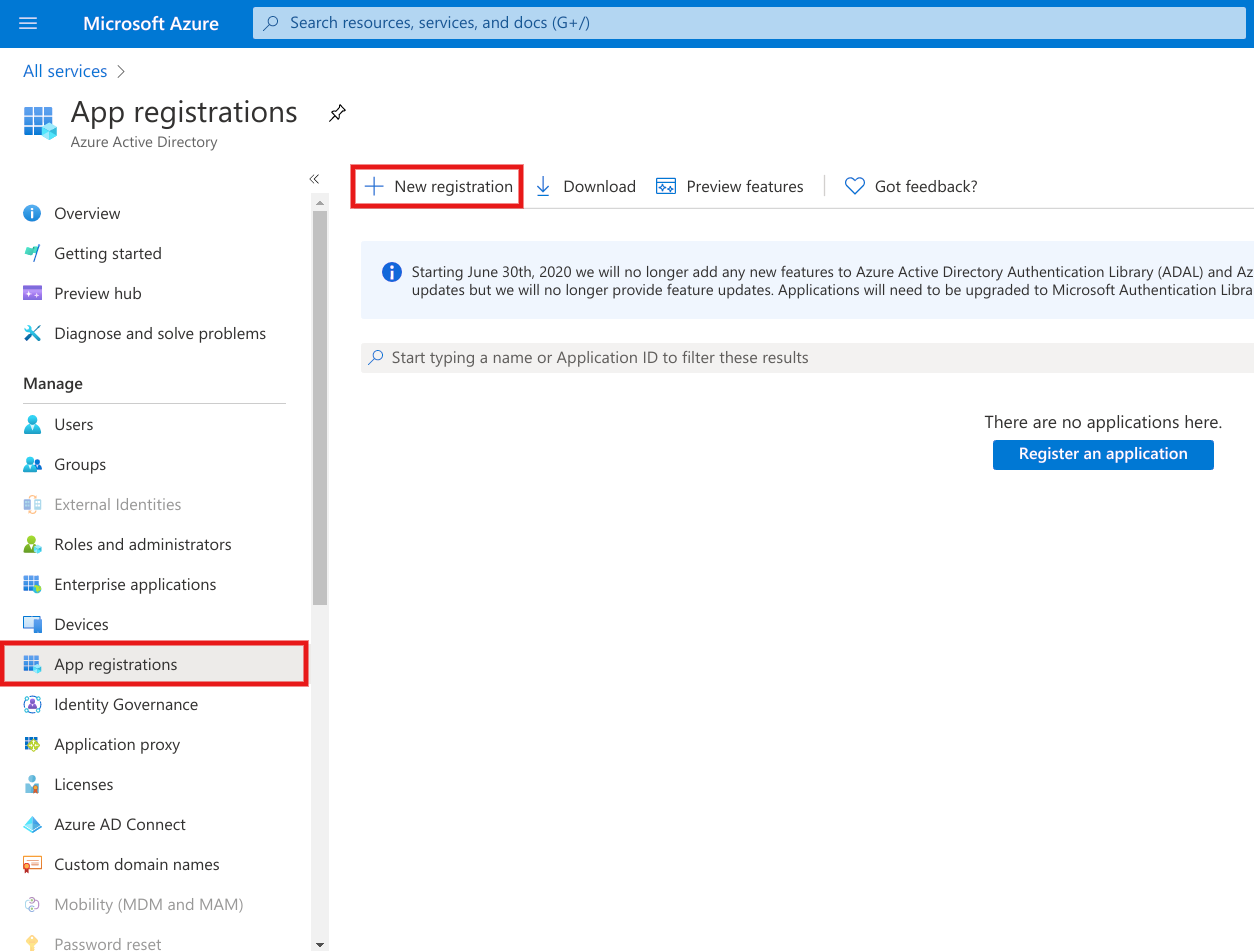
Task: Open Identity Governance
Action: (x=126, y=704)
